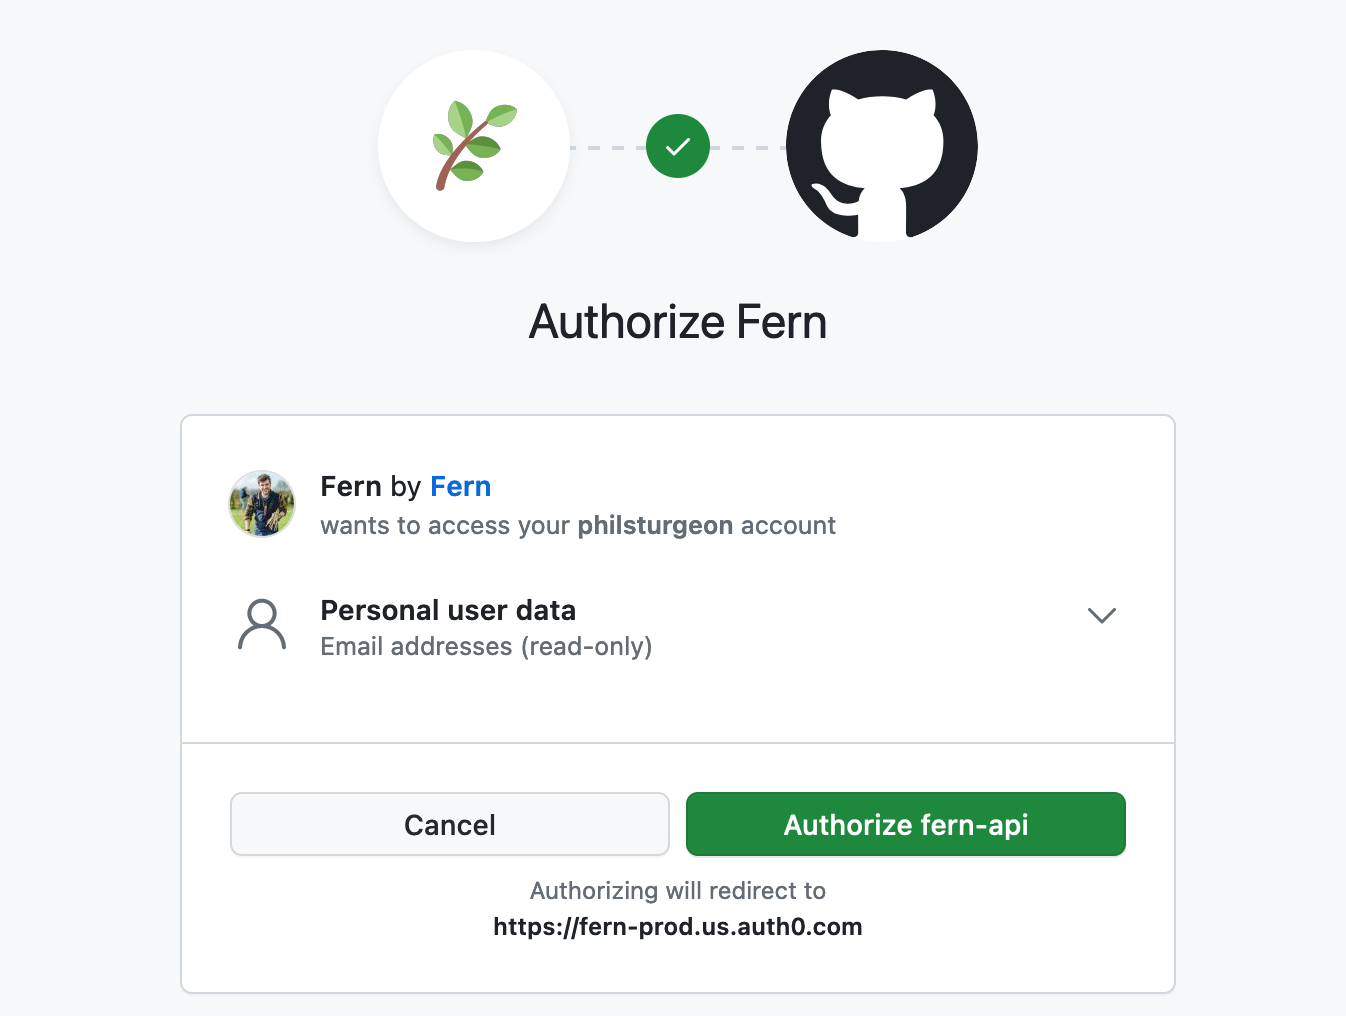Select Email addresses (read-only) permission text
Viewport: 1346px width, 1016px height.
click(486, 647)
